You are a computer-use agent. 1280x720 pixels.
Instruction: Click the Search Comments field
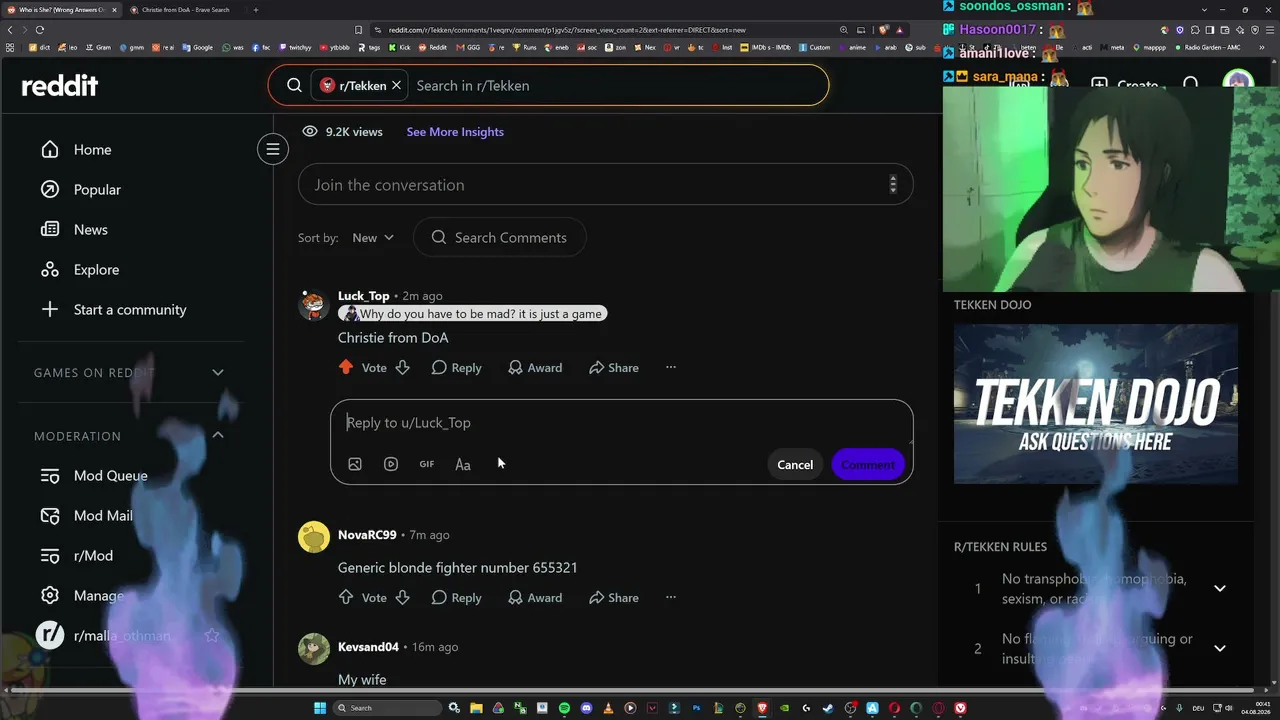[x=499, y=238]
